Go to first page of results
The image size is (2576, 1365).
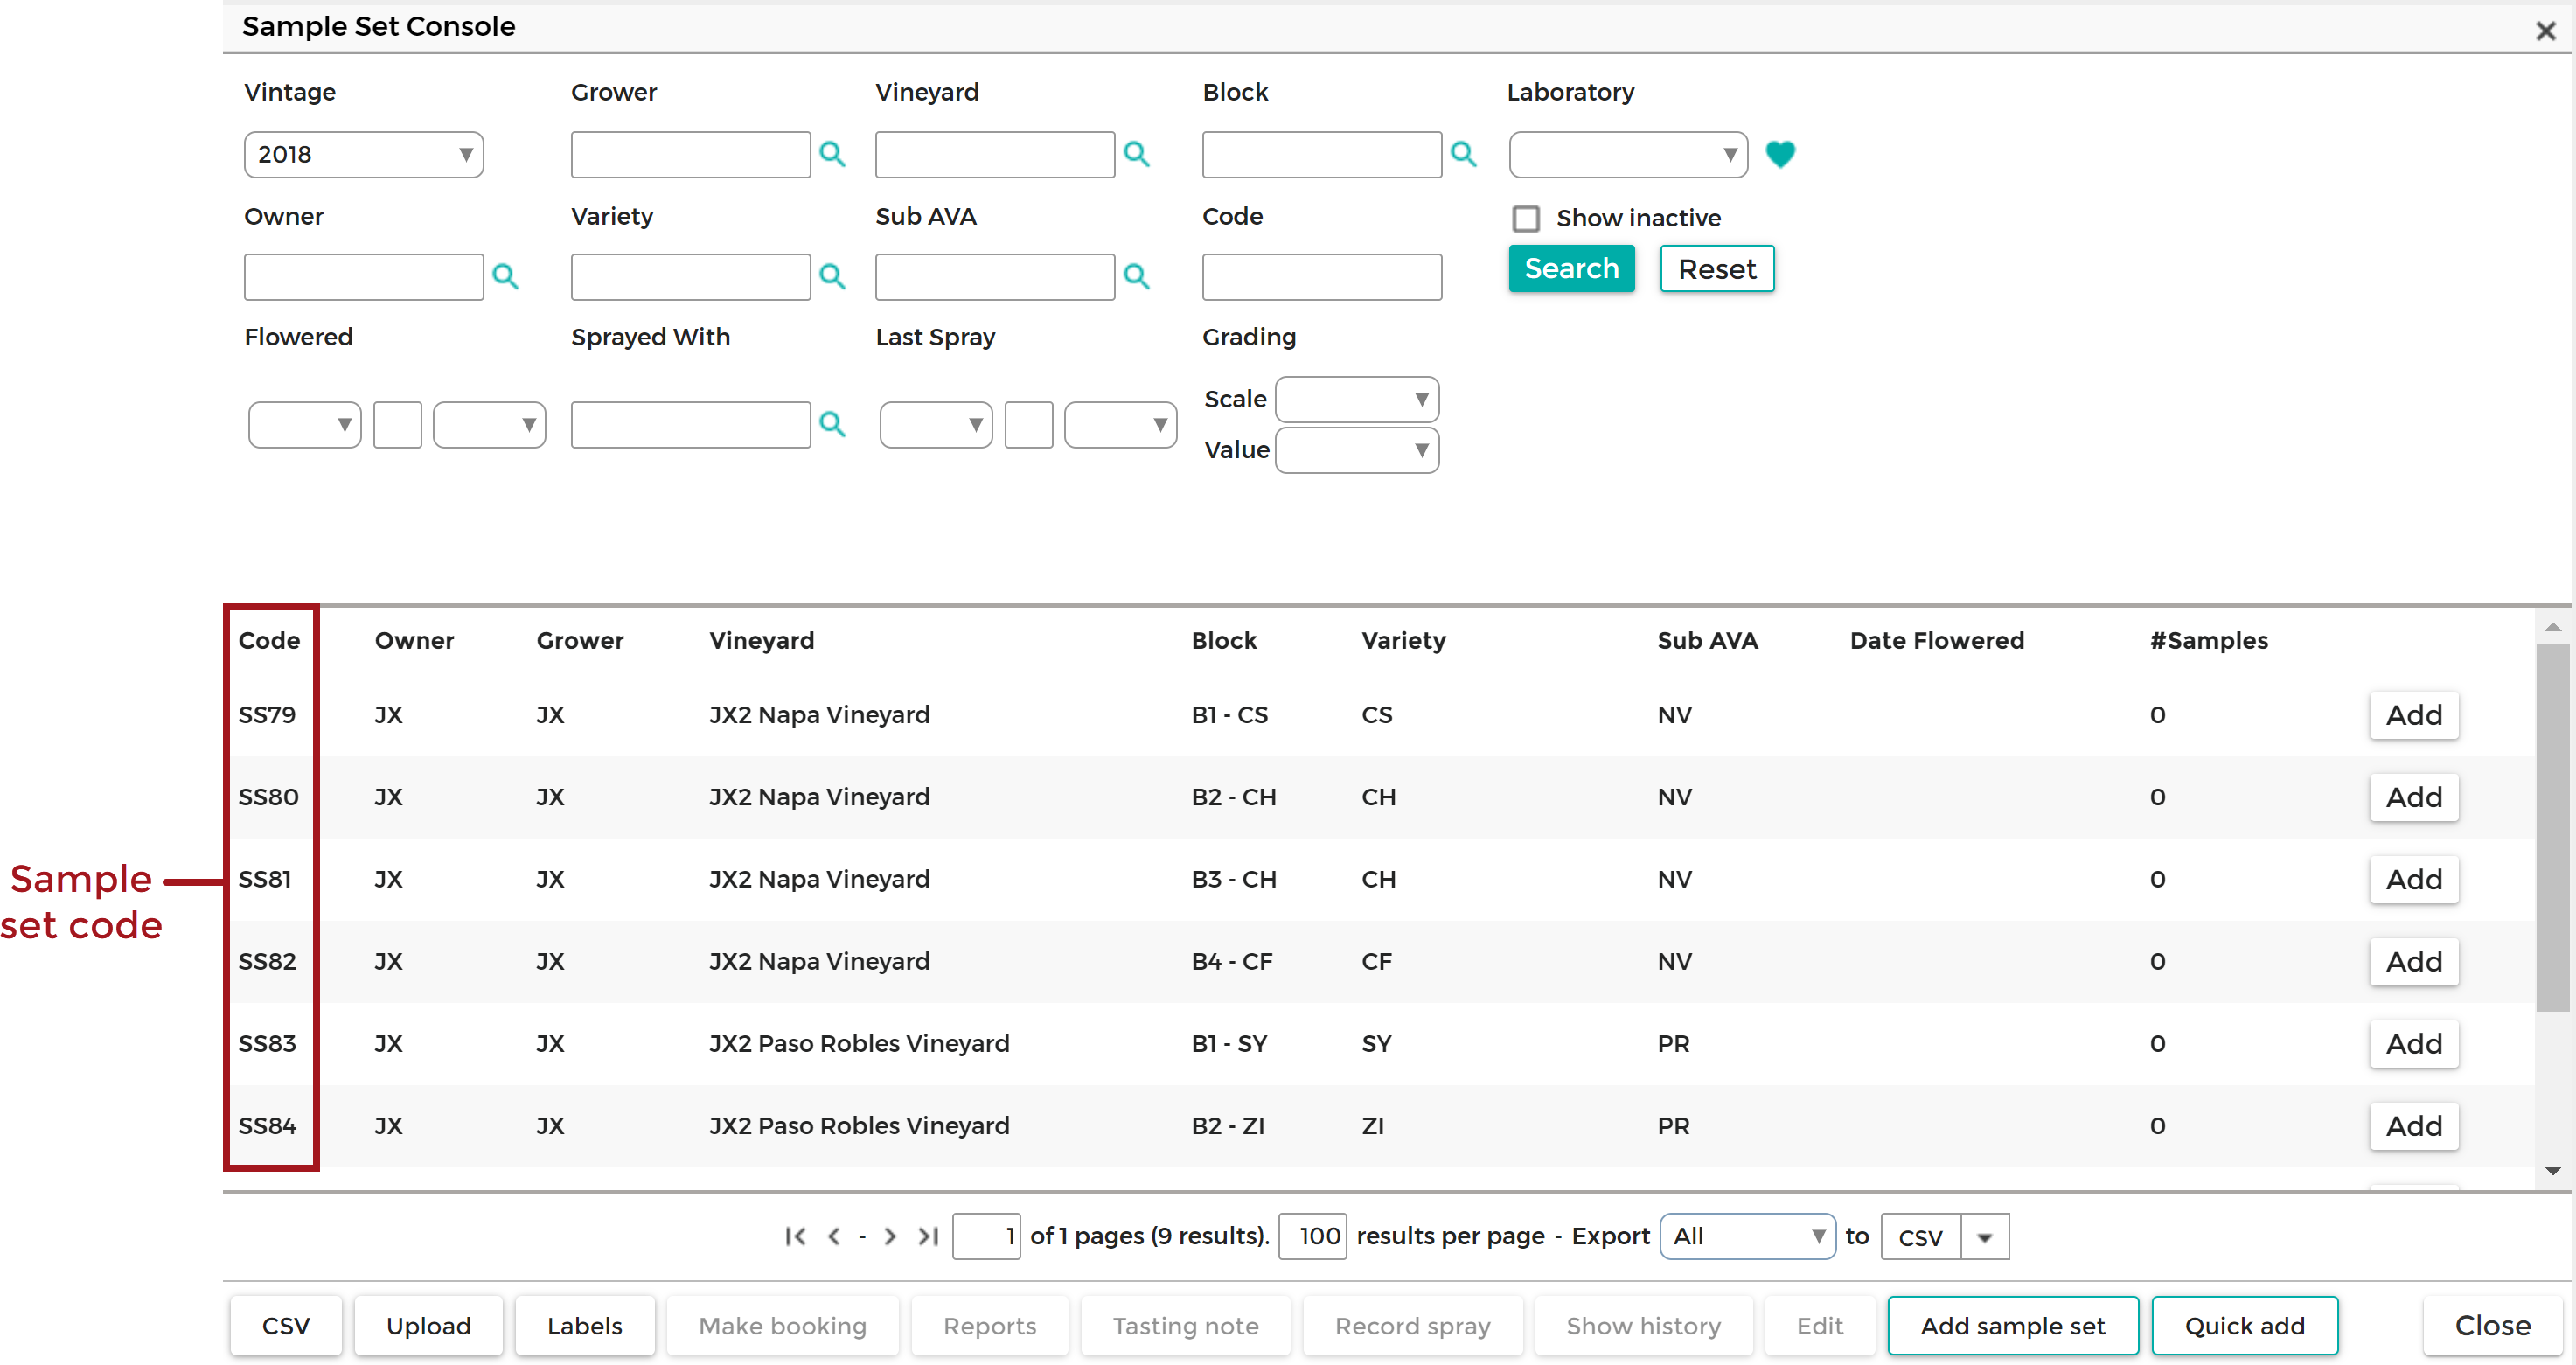click(795, 1236)
